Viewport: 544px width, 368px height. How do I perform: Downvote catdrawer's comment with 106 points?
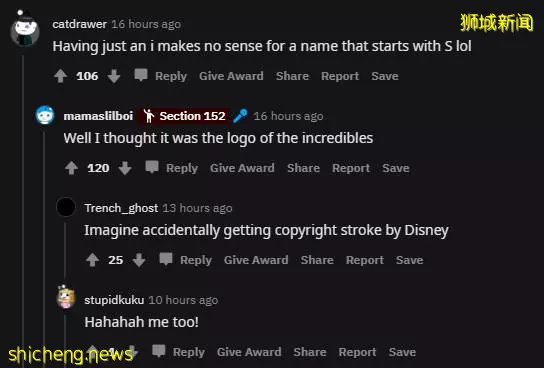[x=114, y=76]
